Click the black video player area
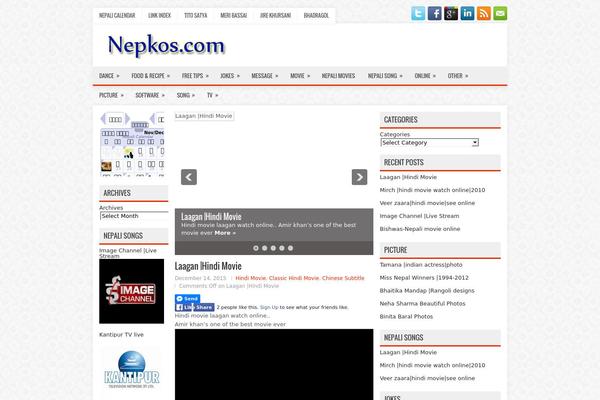Viewport: 600px width, 400px height. click(x=274, y=364)
